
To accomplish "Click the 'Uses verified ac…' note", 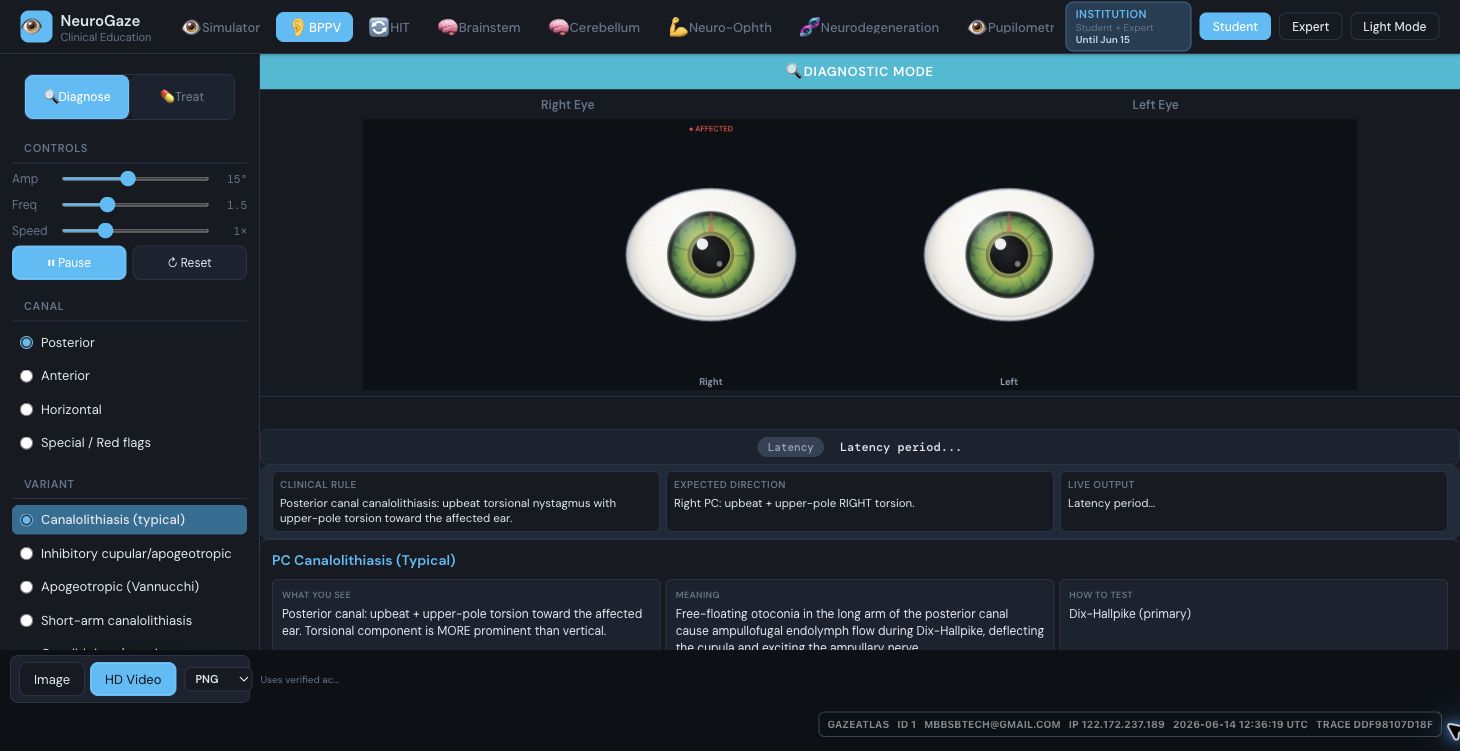I will (299, 680).
